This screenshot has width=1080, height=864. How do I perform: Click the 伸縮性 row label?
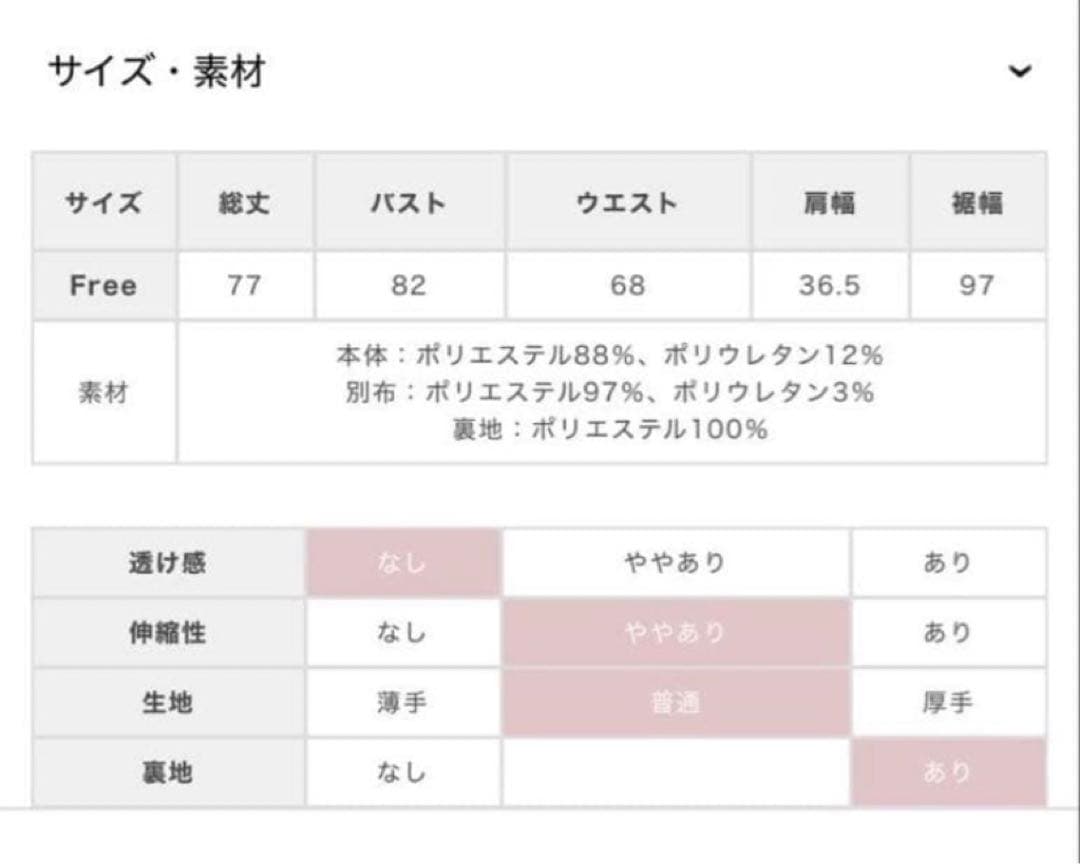point(168,633)
